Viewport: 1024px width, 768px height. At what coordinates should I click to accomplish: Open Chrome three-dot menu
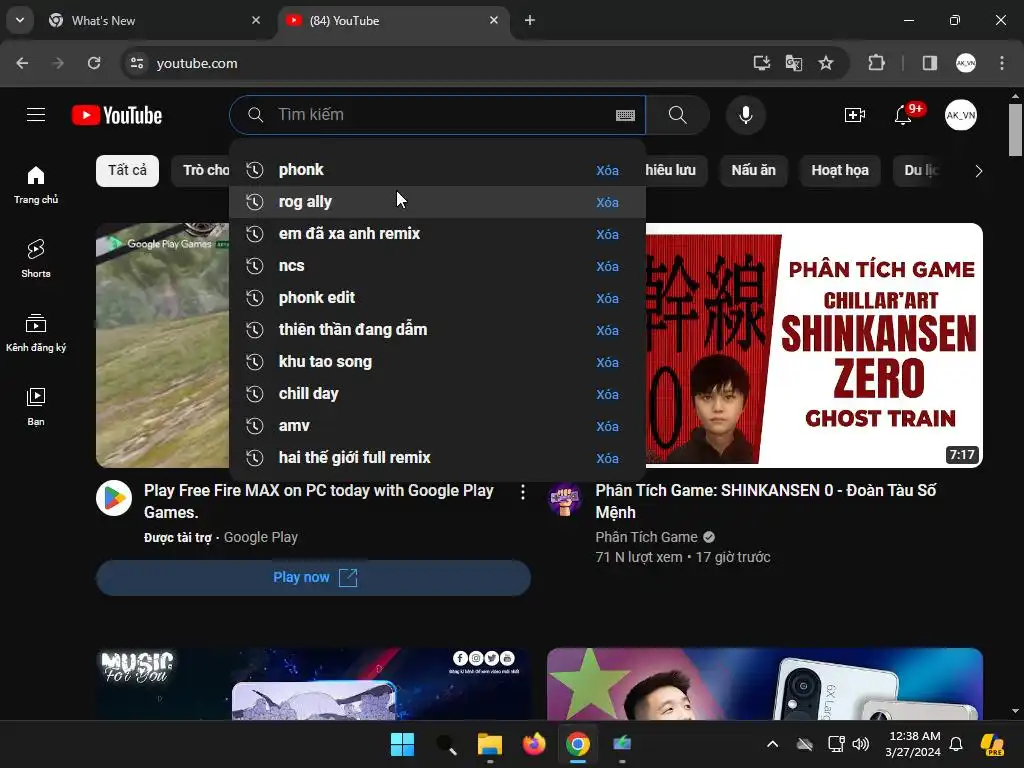tap(1002, 63)
